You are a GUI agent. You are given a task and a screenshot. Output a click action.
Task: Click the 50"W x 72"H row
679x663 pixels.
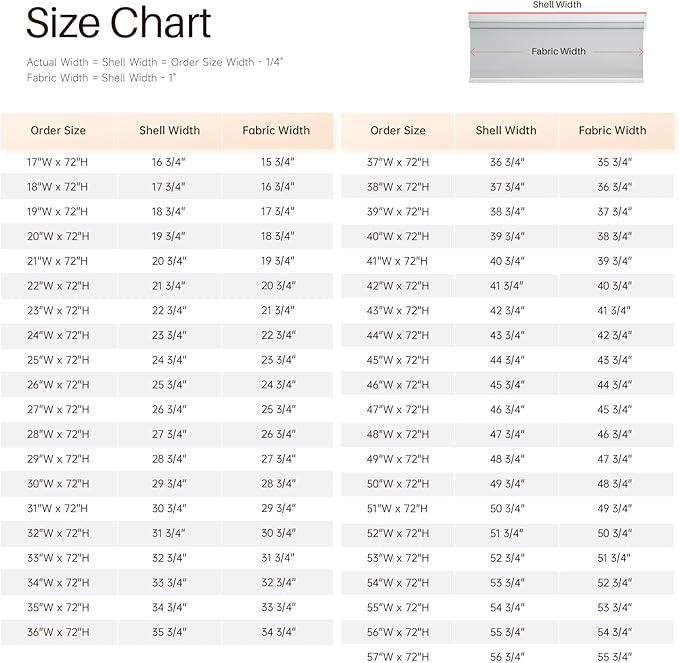click(507, 484)
